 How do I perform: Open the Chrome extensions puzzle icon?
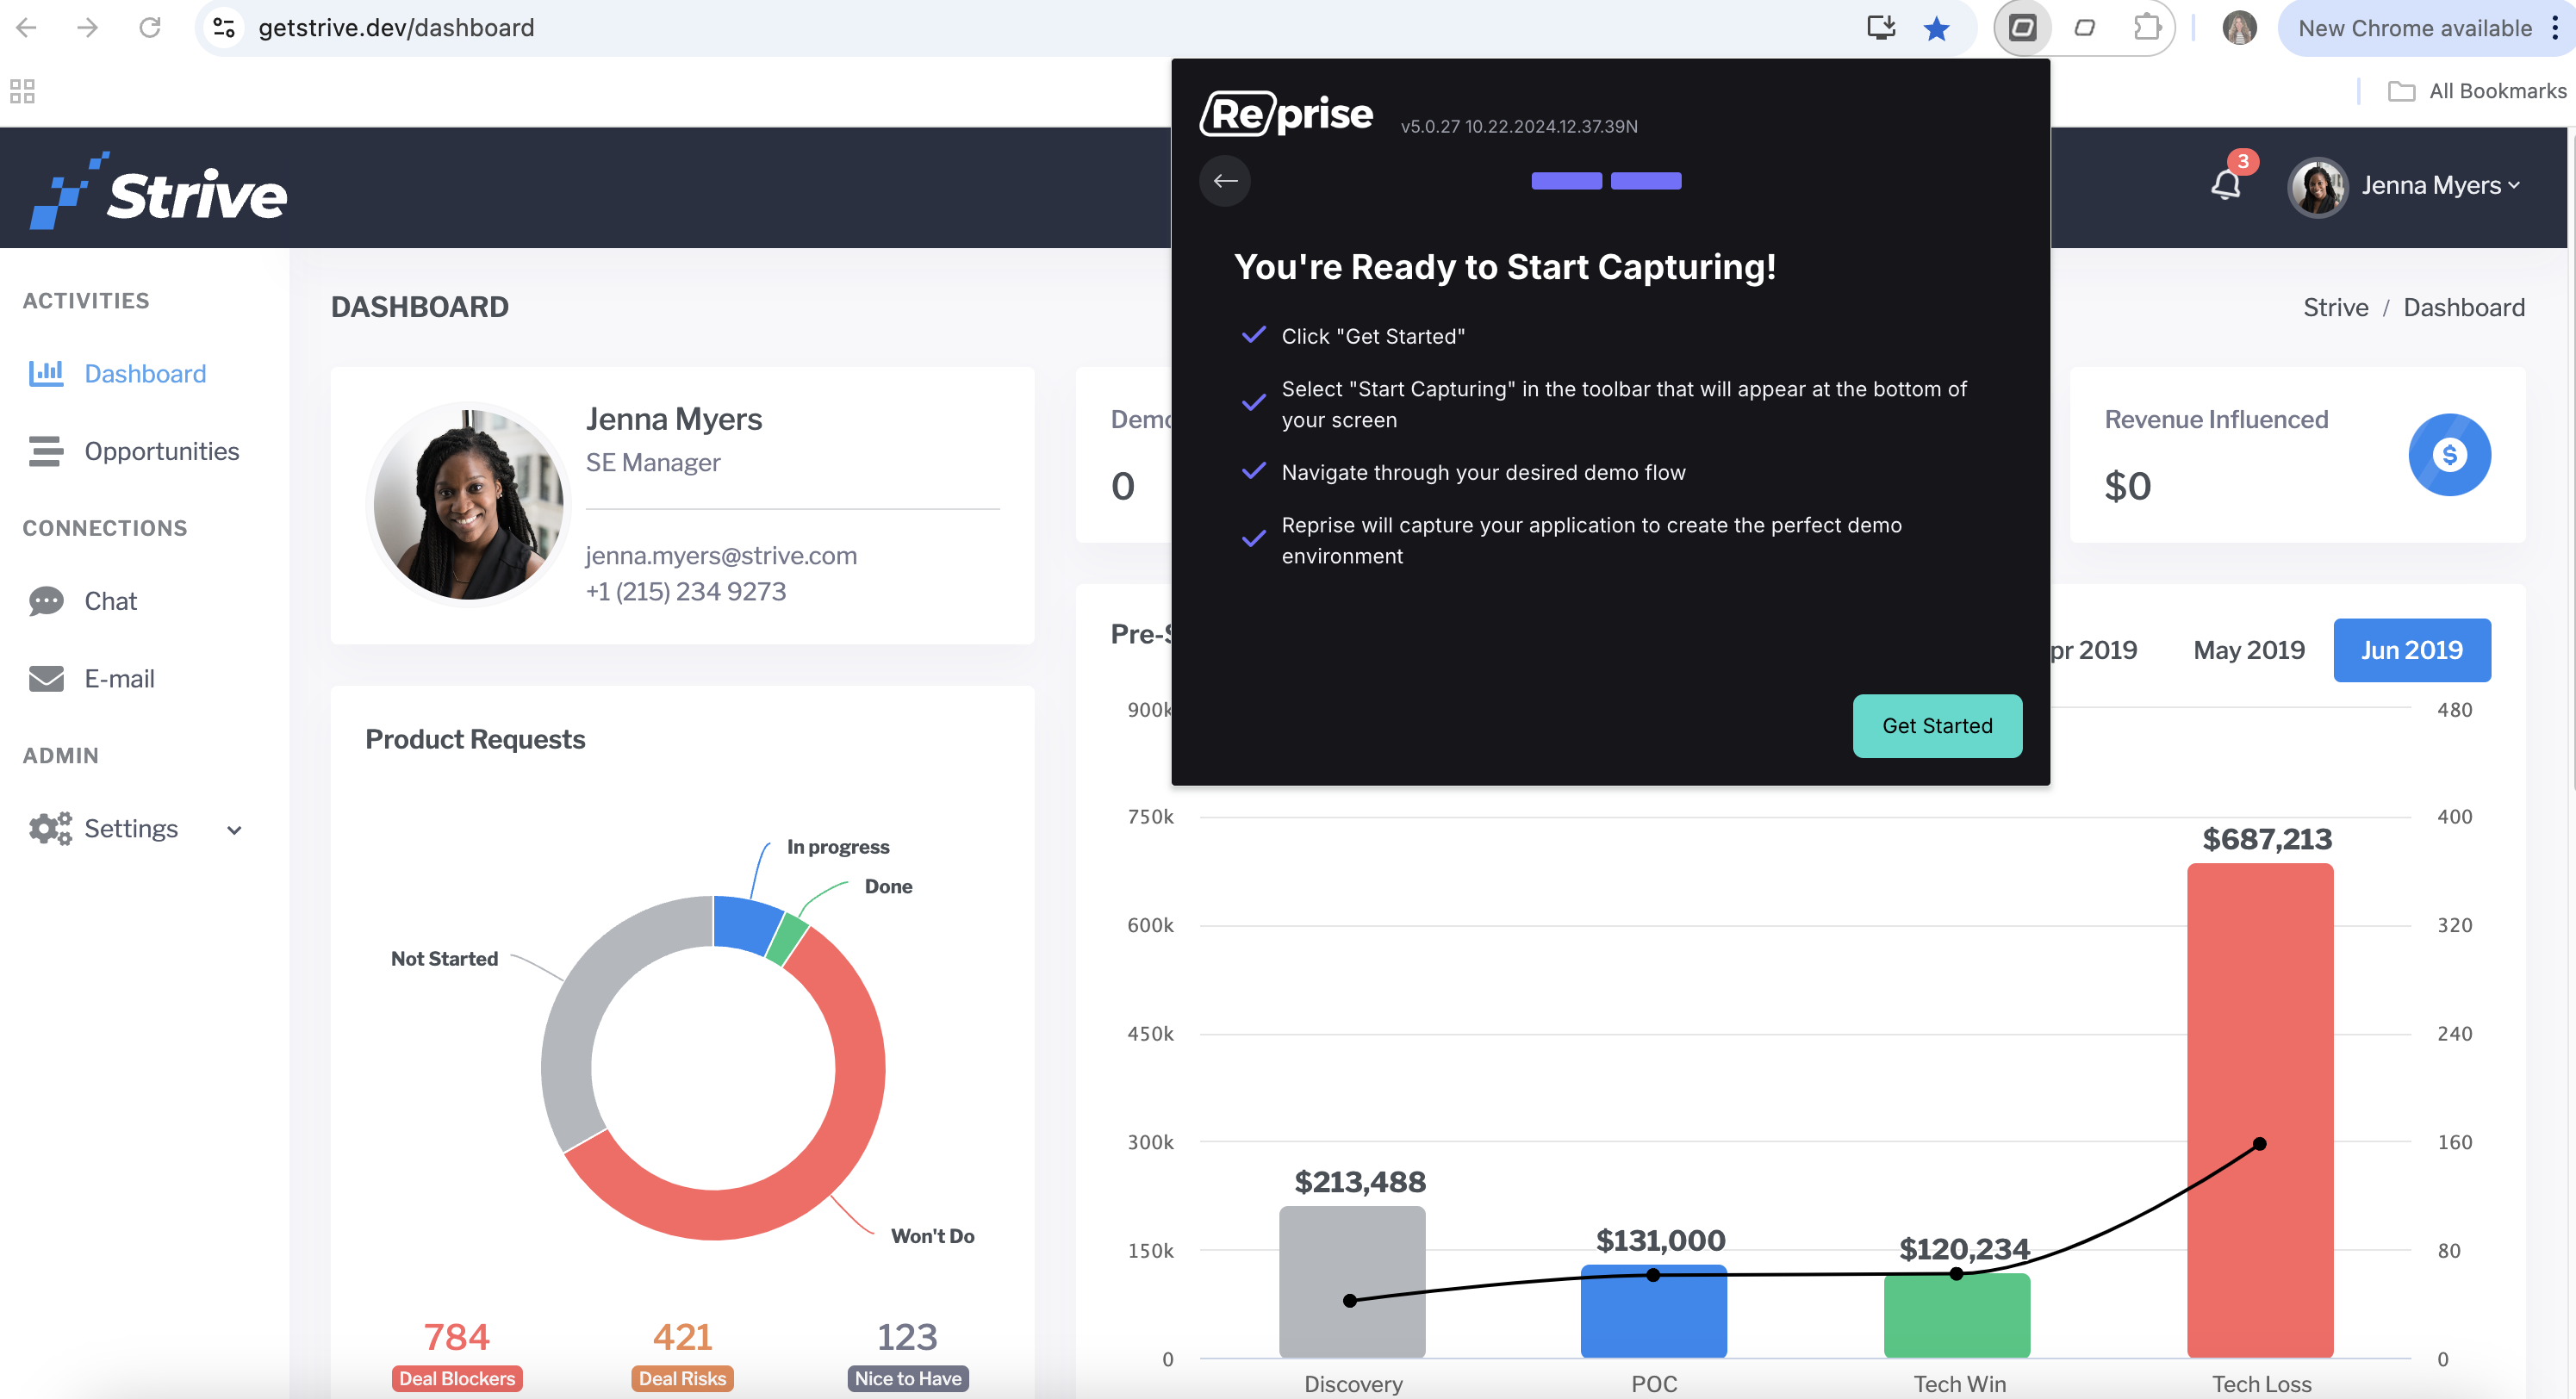(x=2146, y=28)
